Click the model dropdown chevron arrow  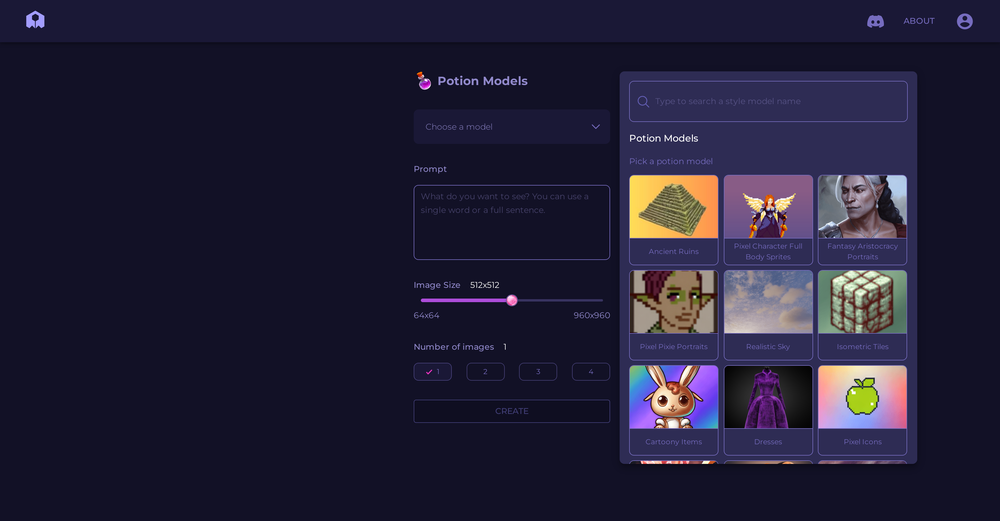[595, 127]
